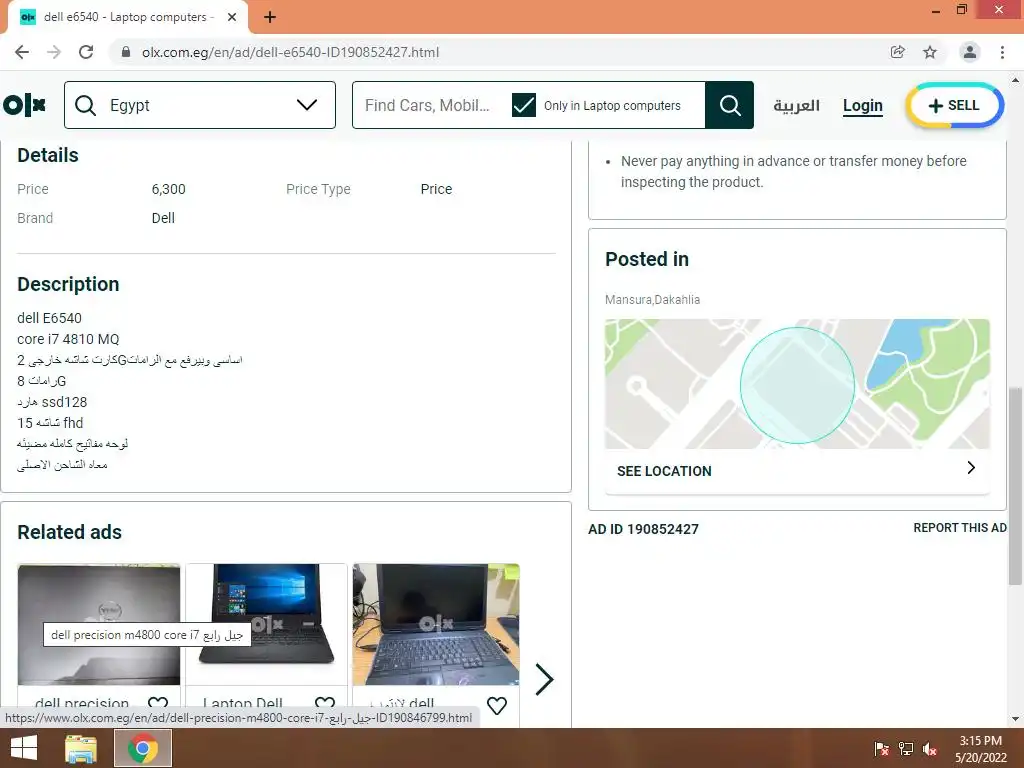
Task: Click the description line dell E6540
Action: [49, 318]
